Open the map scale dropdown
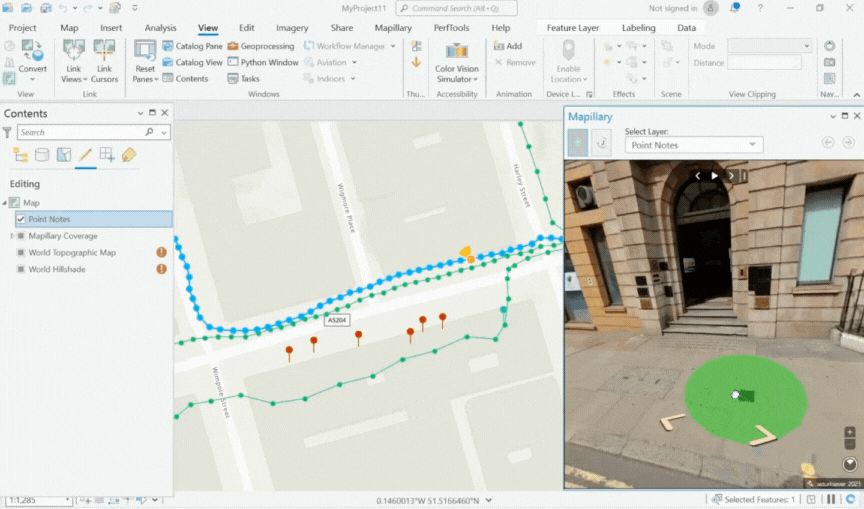 68,500
